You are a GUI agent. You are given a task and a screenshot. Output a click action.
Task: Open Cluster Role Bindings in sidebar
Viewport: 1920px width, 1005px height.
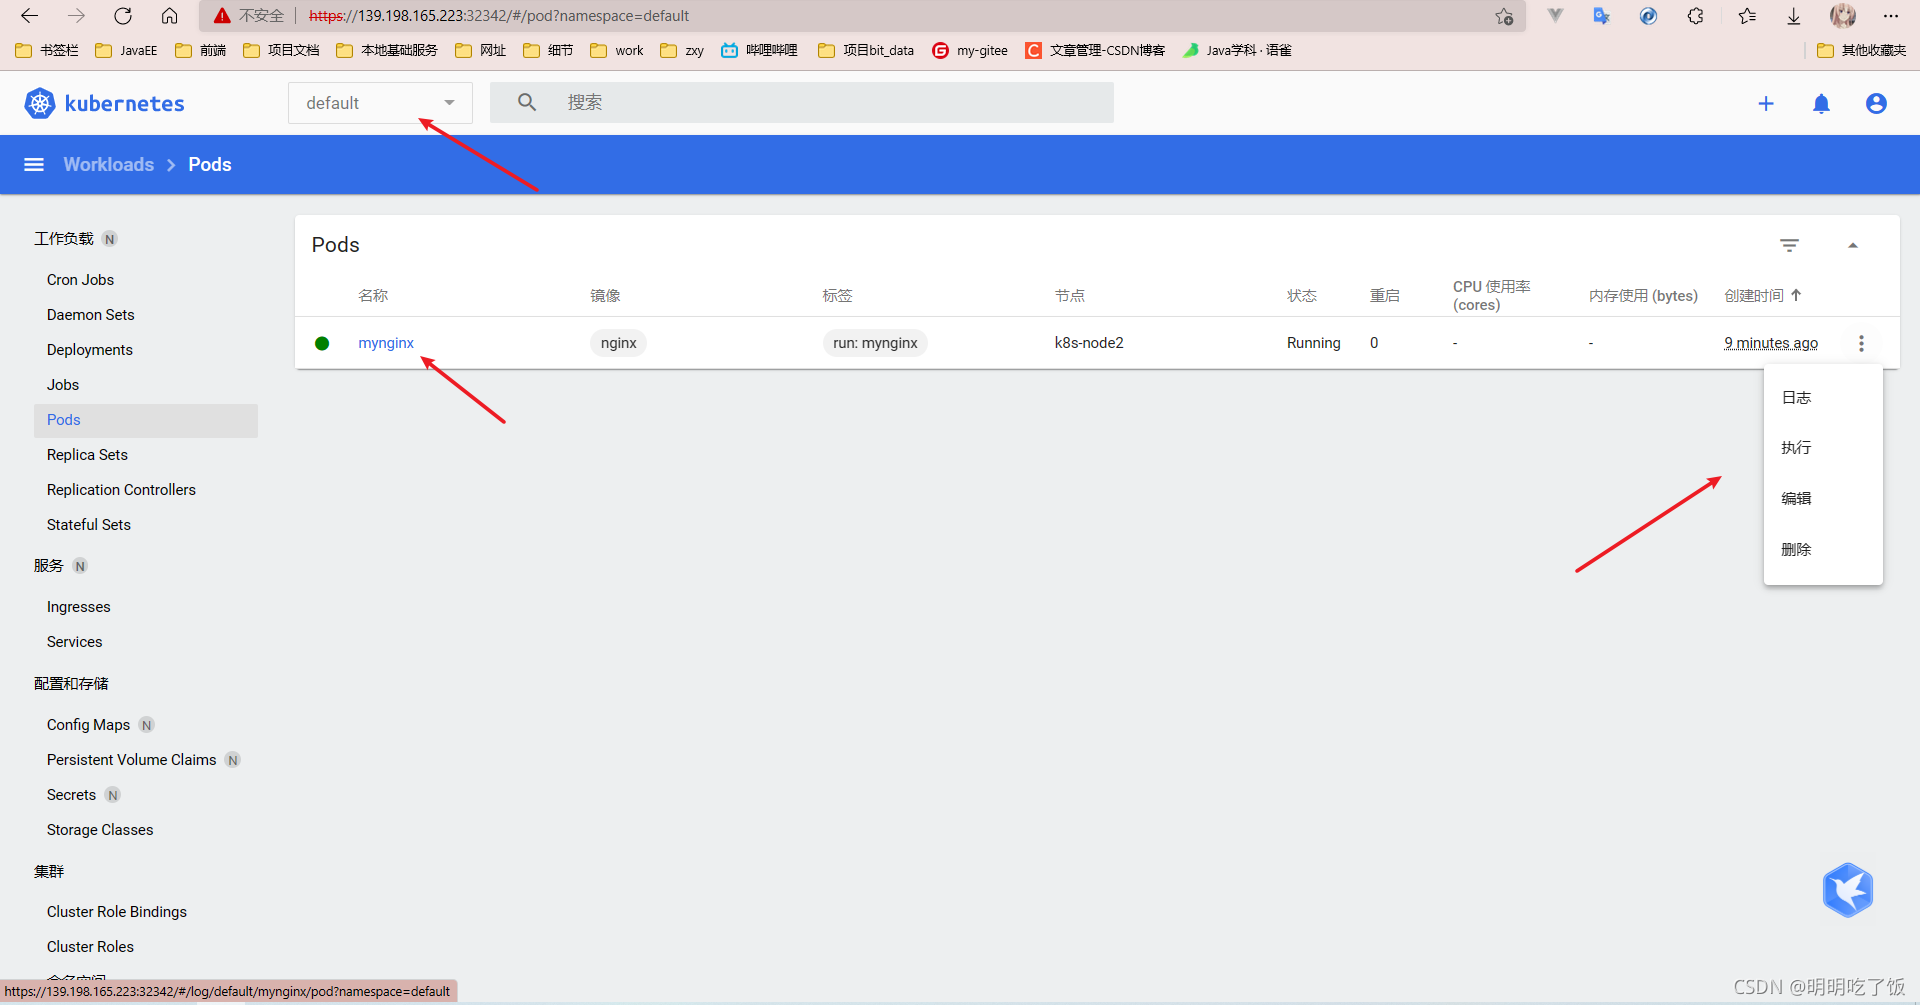116,912
